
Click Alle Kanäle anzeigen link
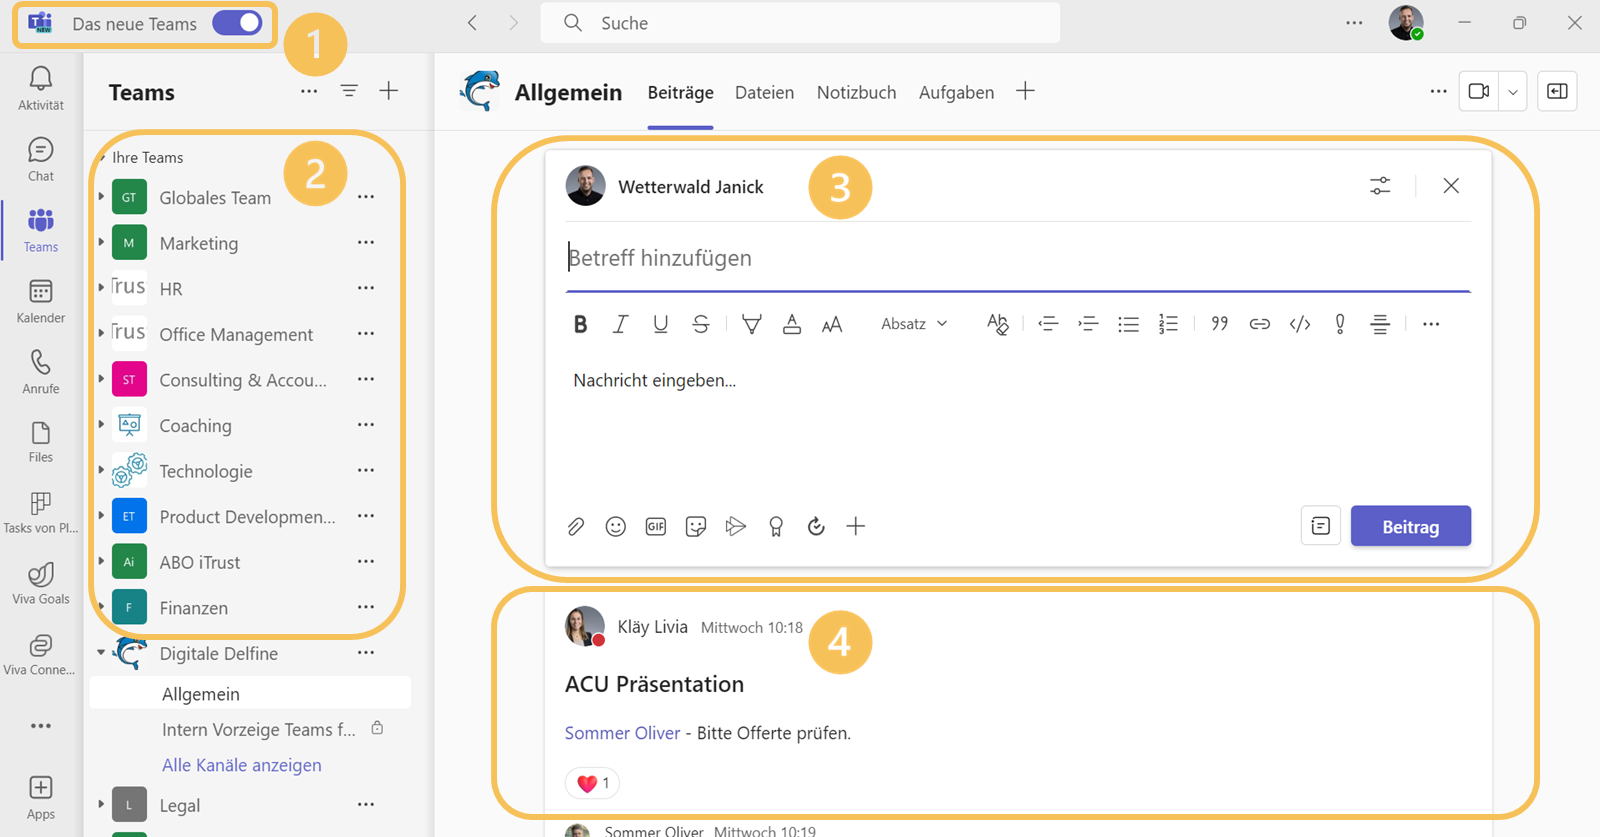tap(242, 765)
